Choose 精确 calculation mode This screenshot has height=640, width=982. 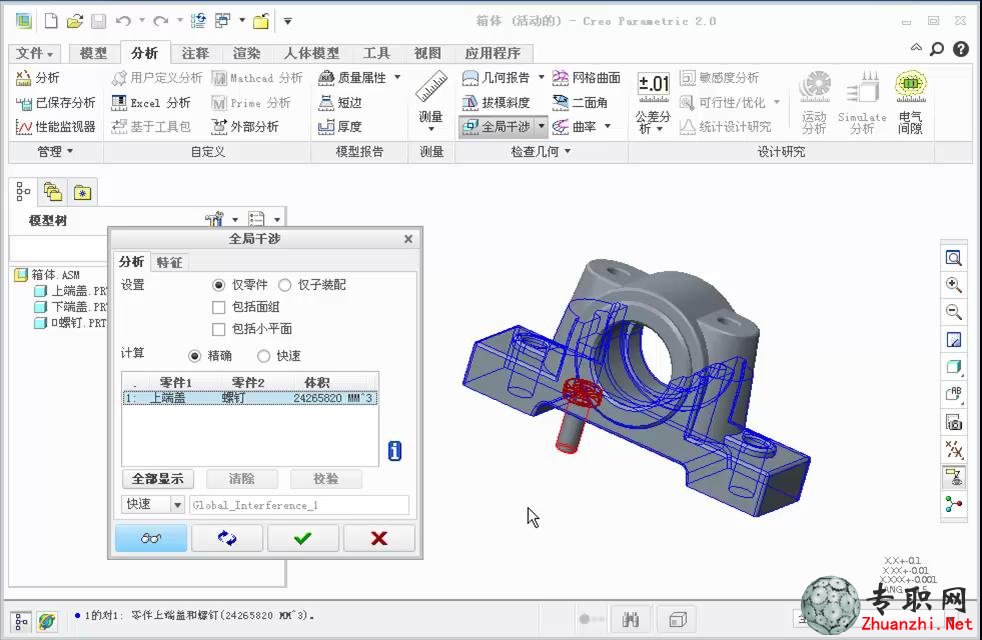[x=195, y=356]
